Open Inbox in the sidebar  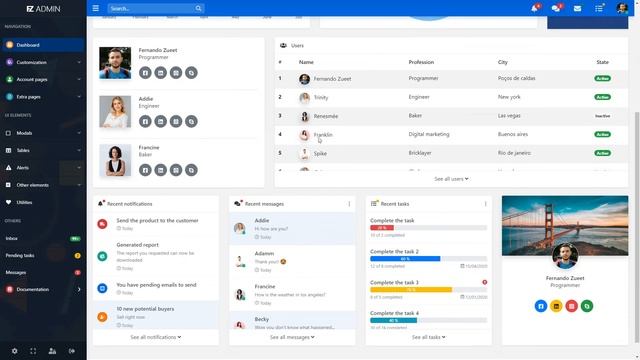point(43,238)
